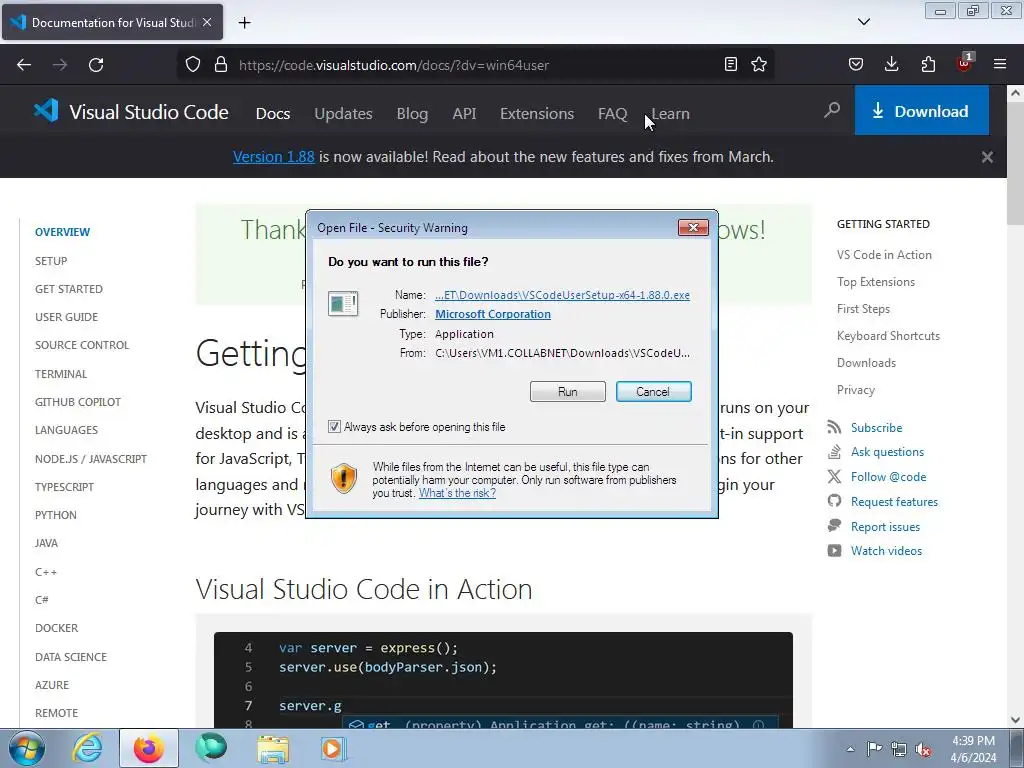
Task: Bookmark page with the star icon
Action: point(759,64)
